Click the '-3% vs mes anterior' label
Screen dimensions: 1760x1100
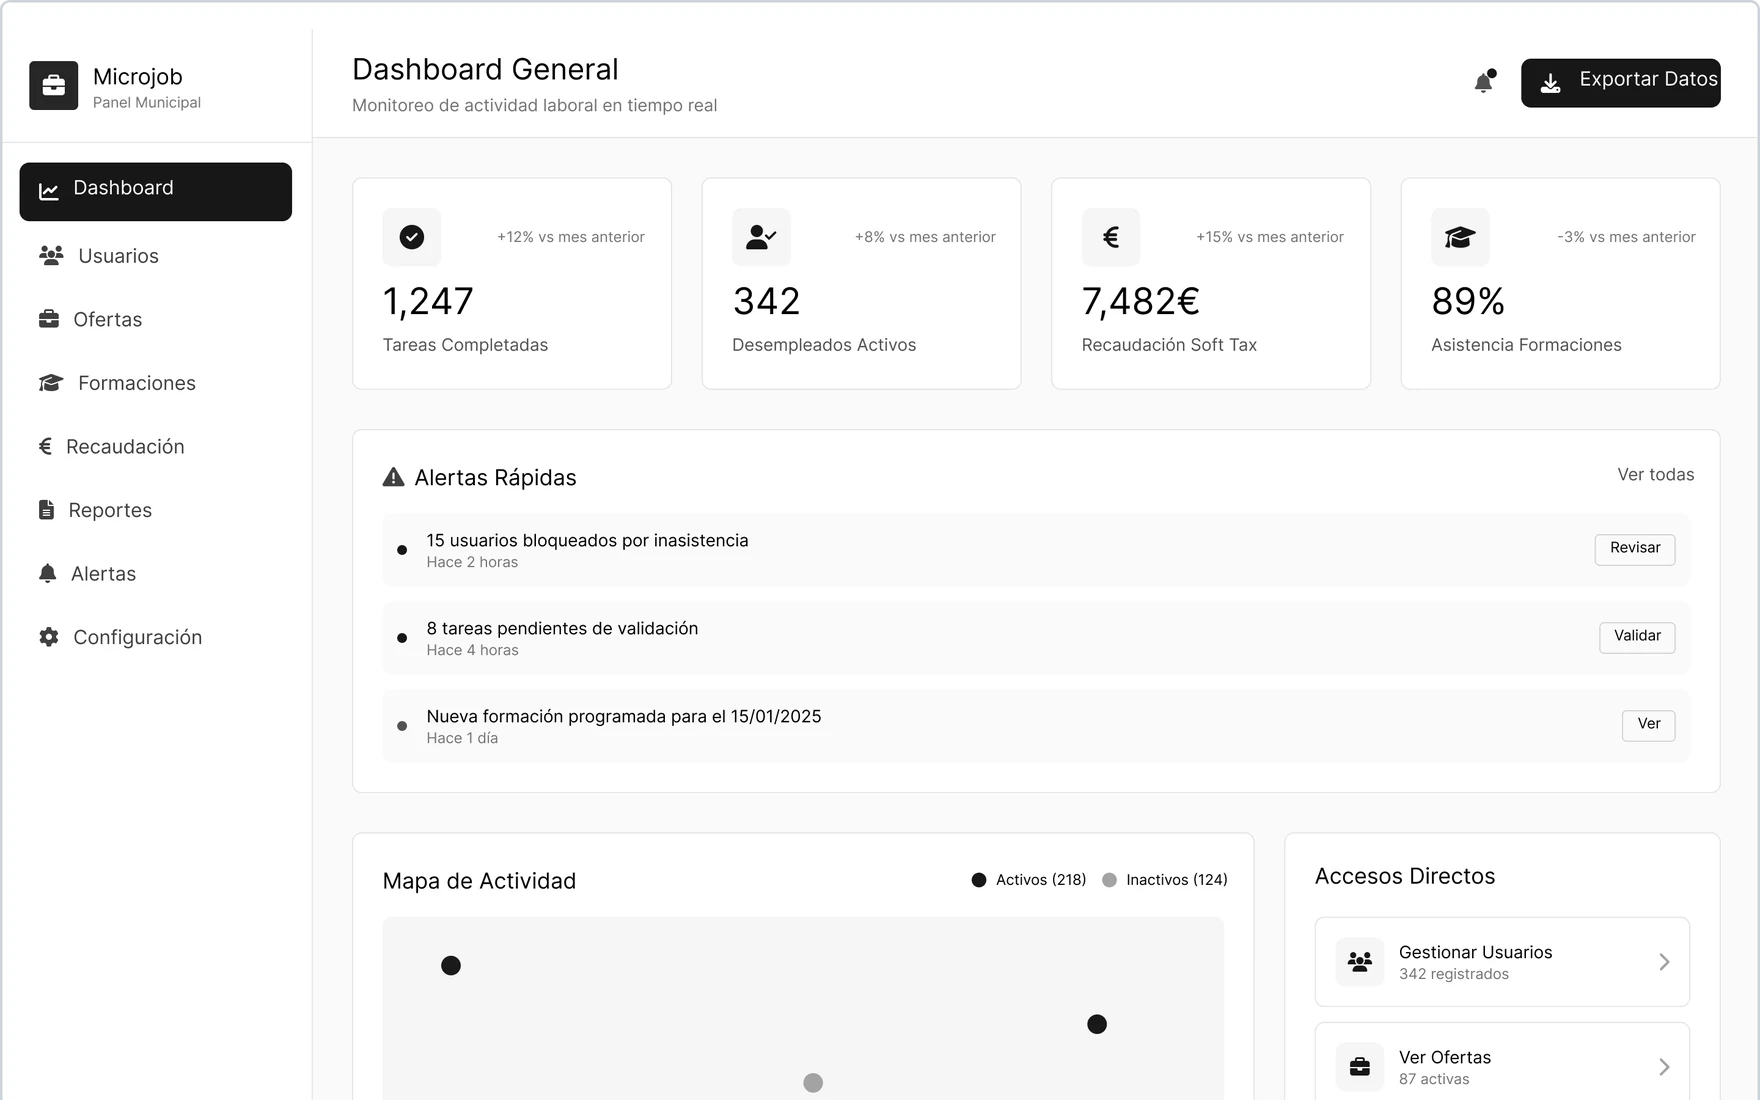click(x=1626, y=237)
